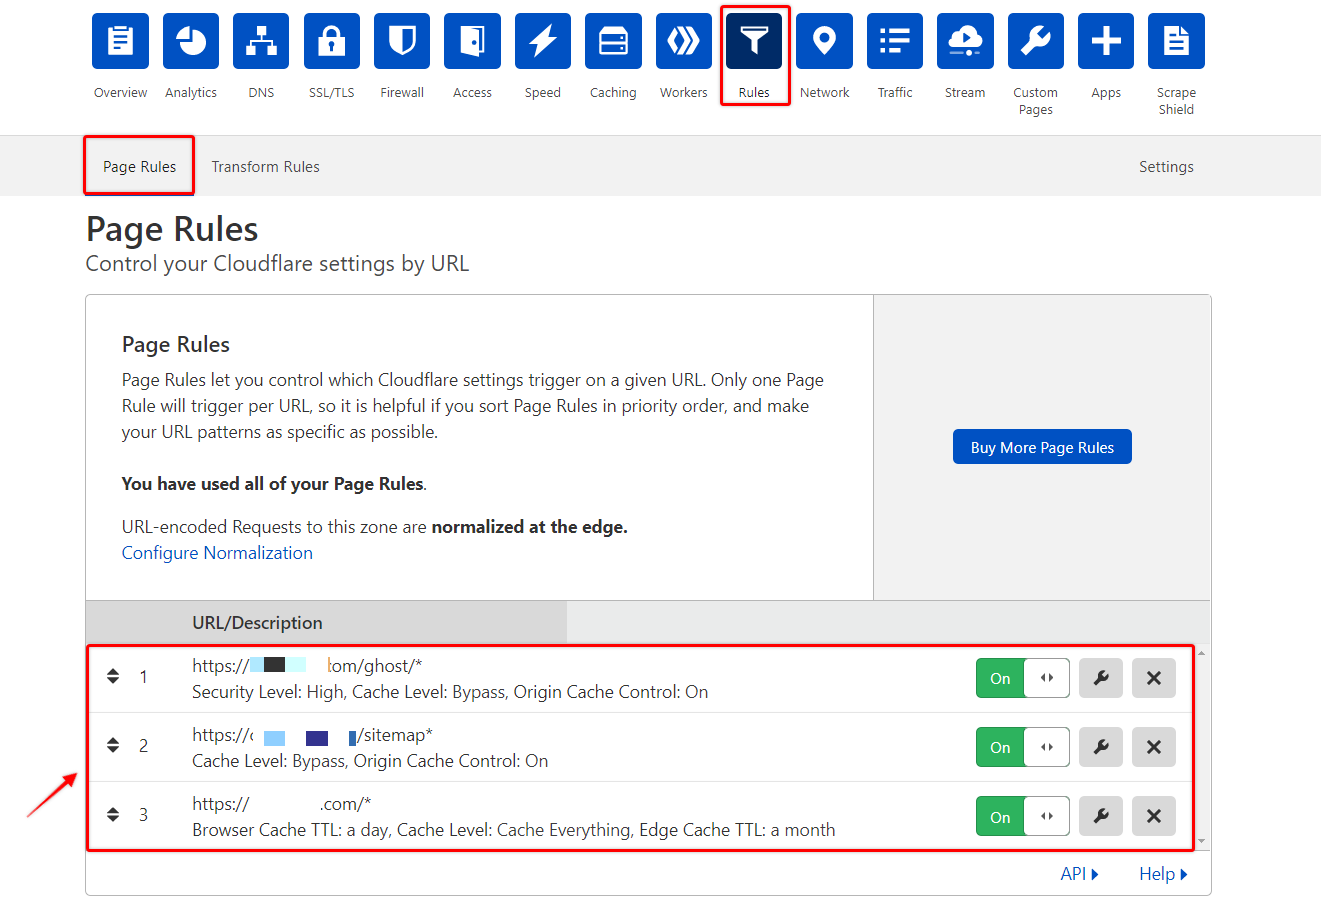This screenshot has width=1321, height=924.
Task: Delete the ghost page rule
Action: coord(1154,678)
